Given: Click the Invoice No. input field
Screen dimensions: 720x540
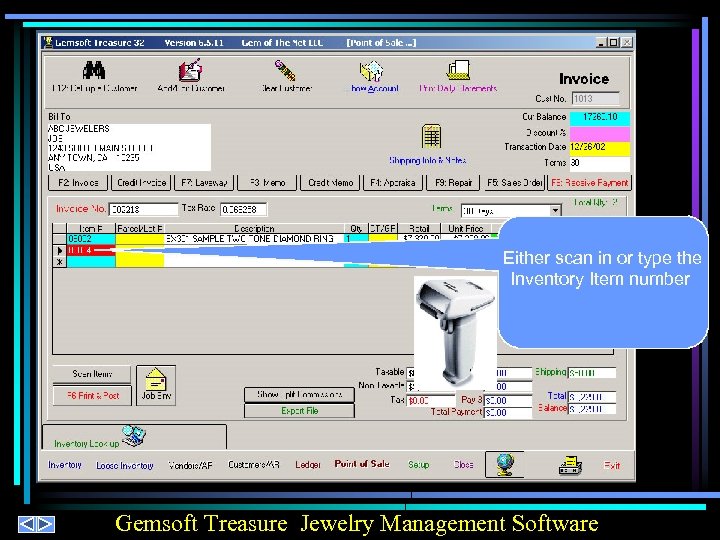Looking at the screenshot, I should 143,209.
